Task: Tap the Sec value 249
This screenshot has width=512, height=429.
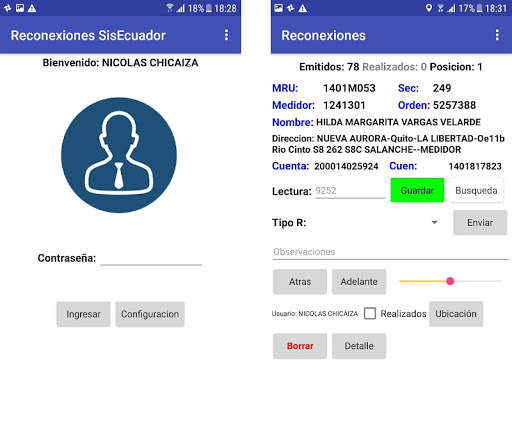Action: (x=442, y=88)
